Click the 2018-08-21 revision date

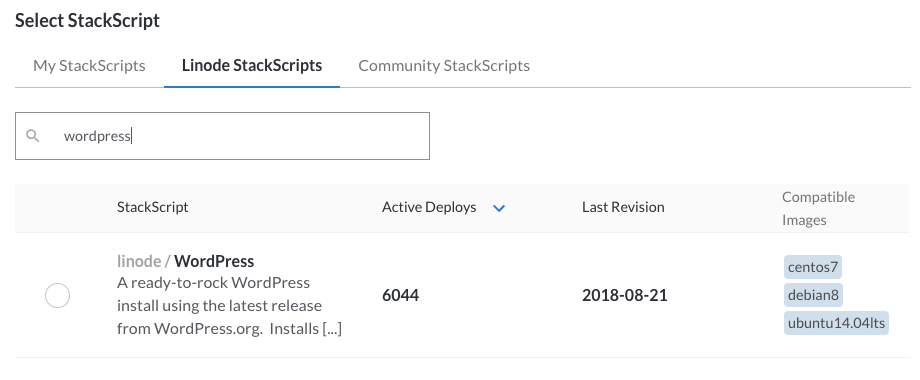coord(625,295)
